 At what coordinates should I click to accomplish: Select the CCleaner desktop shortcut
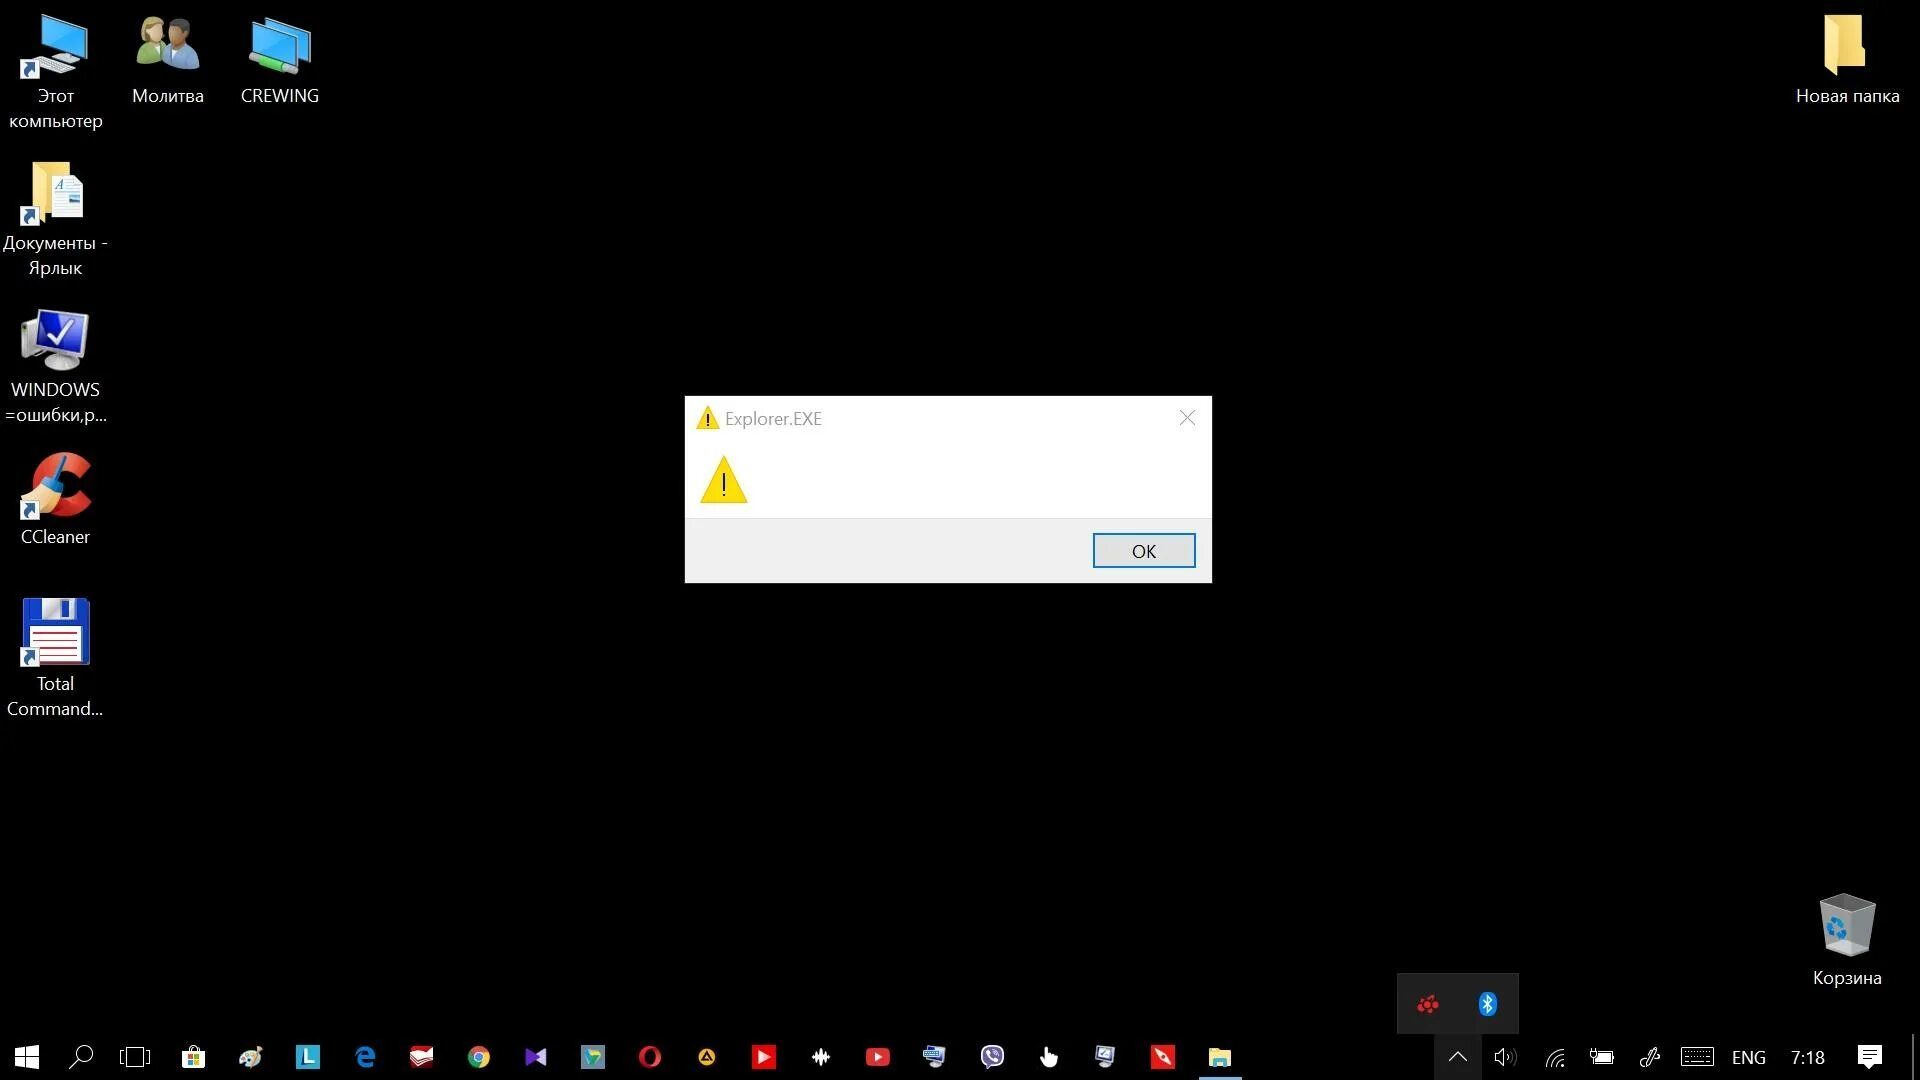56,498
